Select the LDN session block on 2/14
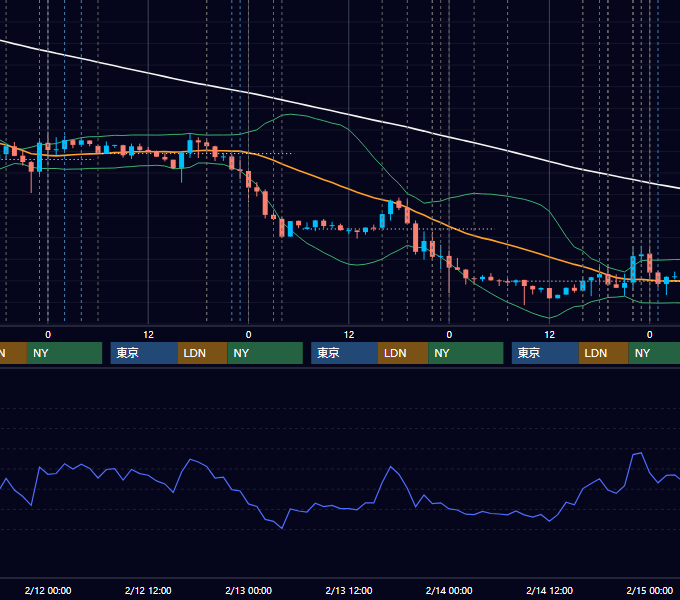The height and width of the screenshot is (600, 680). (x=604, y=353)
